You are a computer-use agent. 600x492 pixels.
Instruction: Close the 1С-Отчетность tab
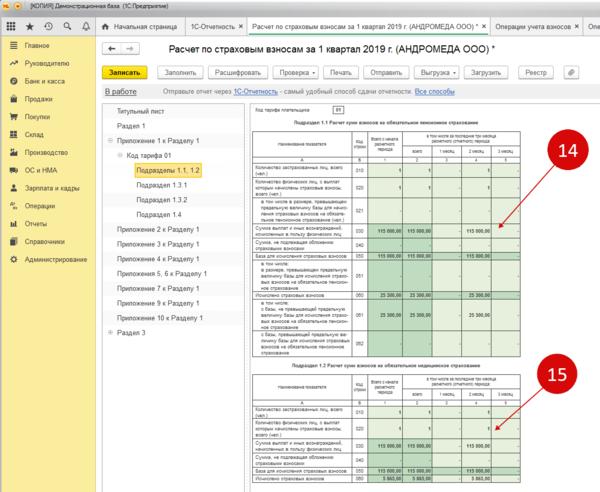point(241,26)
